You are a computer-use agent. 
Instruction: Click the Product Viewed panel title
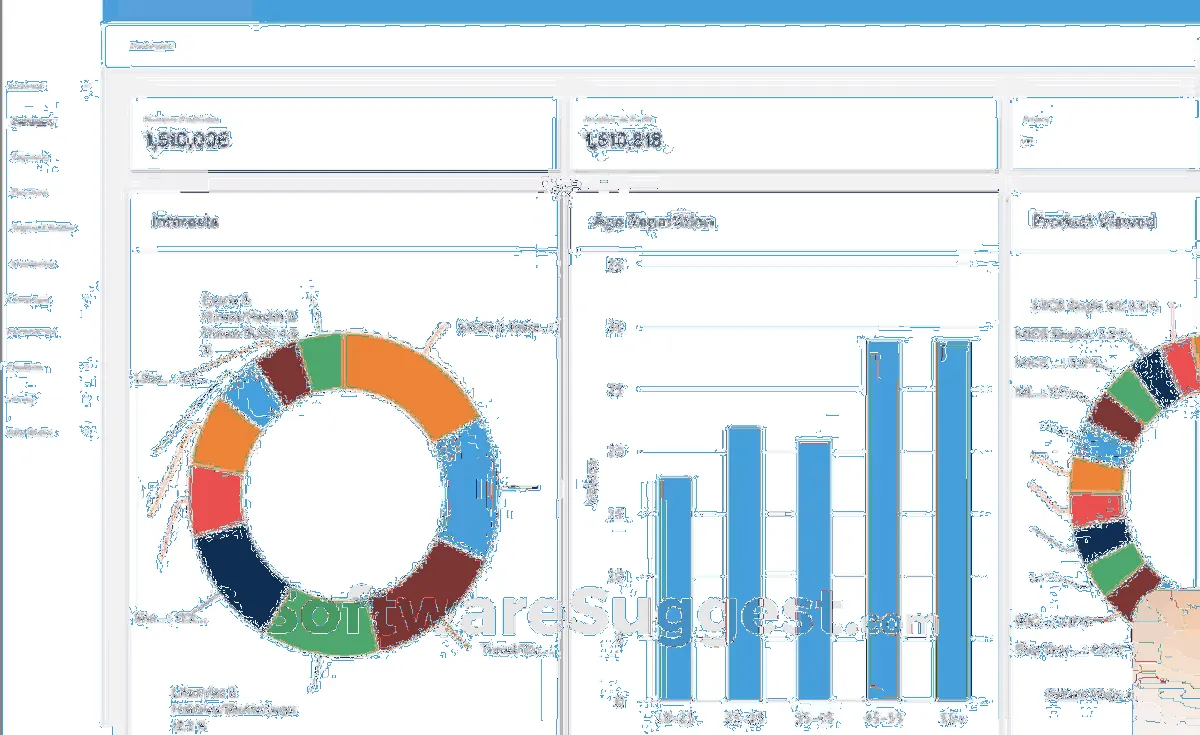(1094, 221)
